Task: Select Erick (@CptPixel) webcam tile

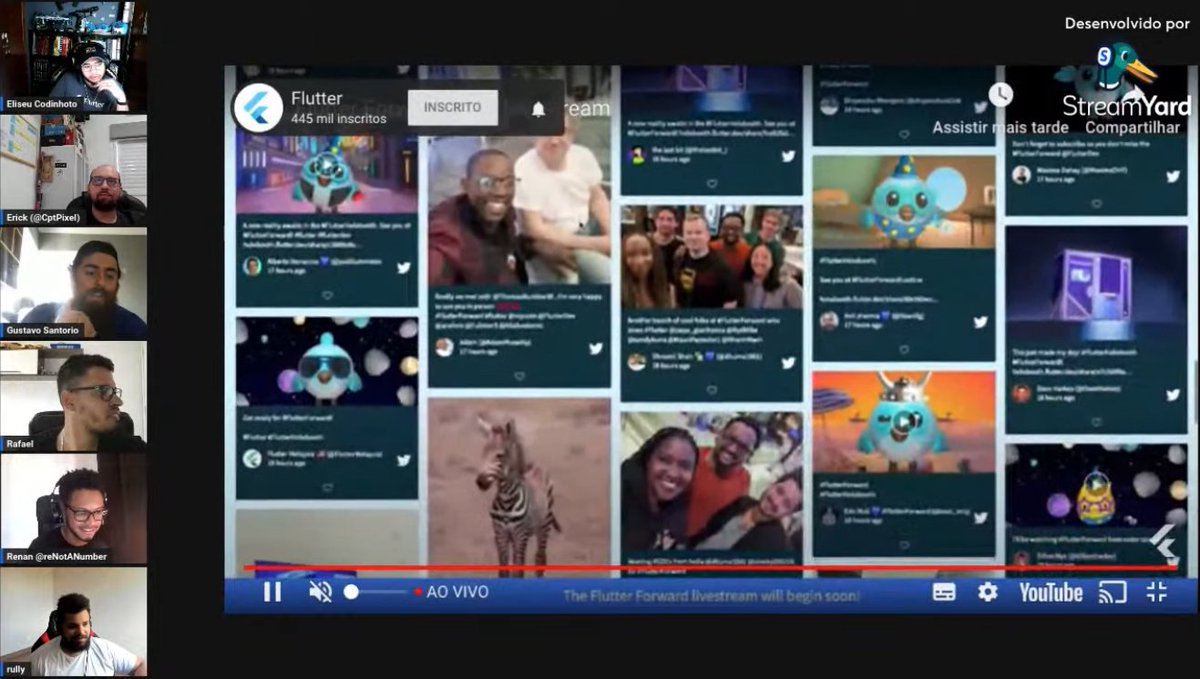Action: (74, 170)
